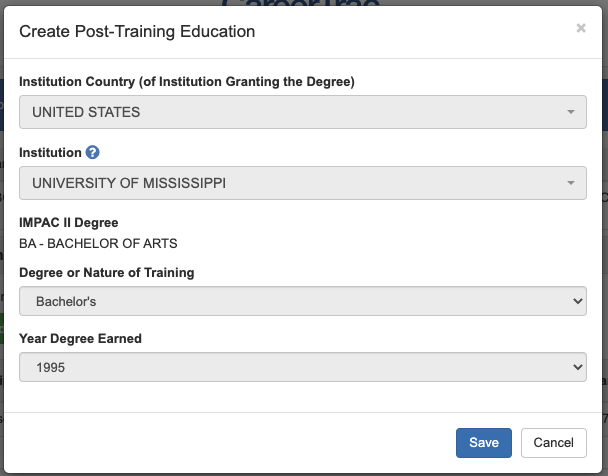Click the Institution label text

coord(50,153)
